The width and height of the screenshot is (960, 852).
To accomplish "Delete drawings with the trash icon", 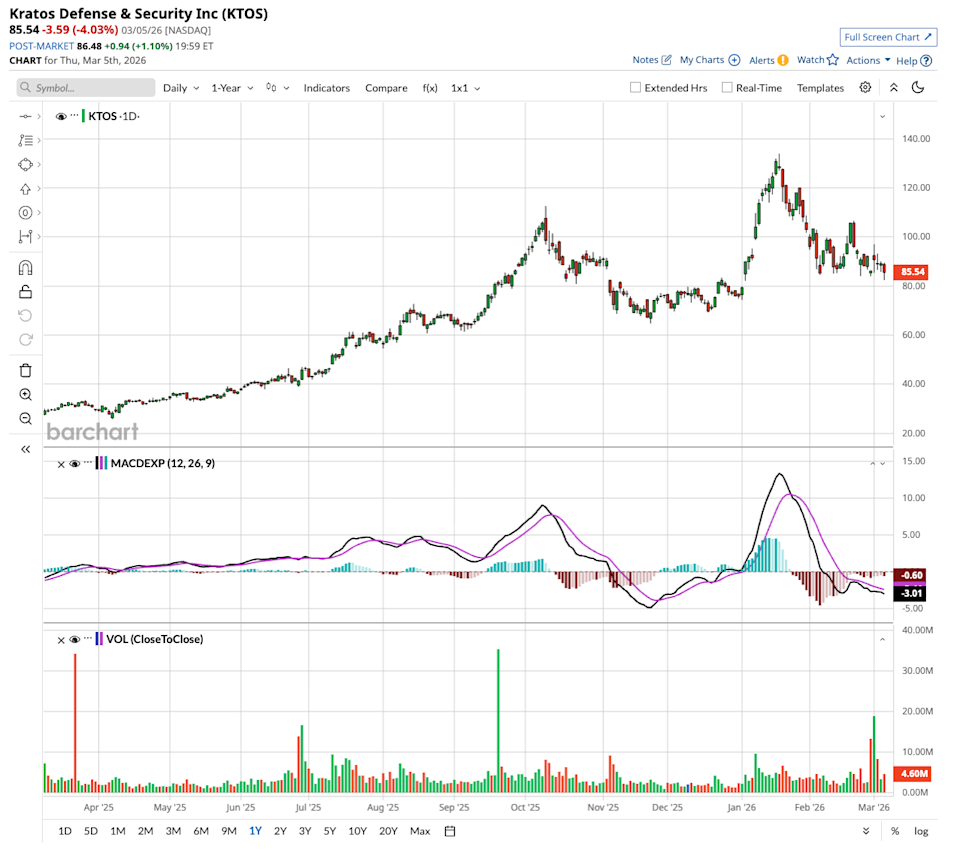I will coord(26,370).
